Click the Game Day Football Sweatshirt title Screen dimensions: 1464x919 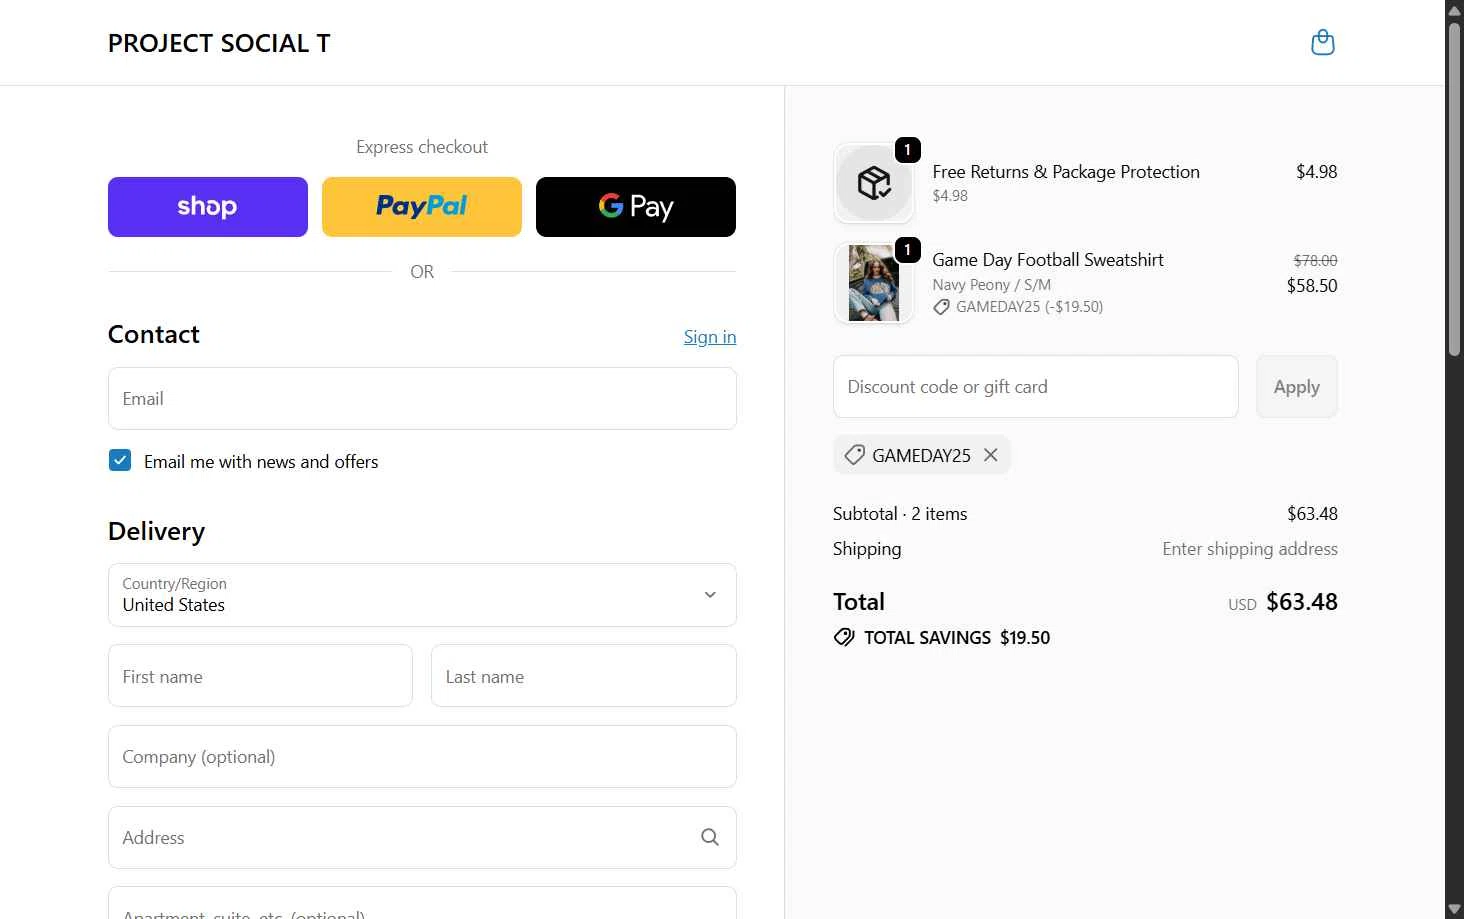(x=1048, y=260)
